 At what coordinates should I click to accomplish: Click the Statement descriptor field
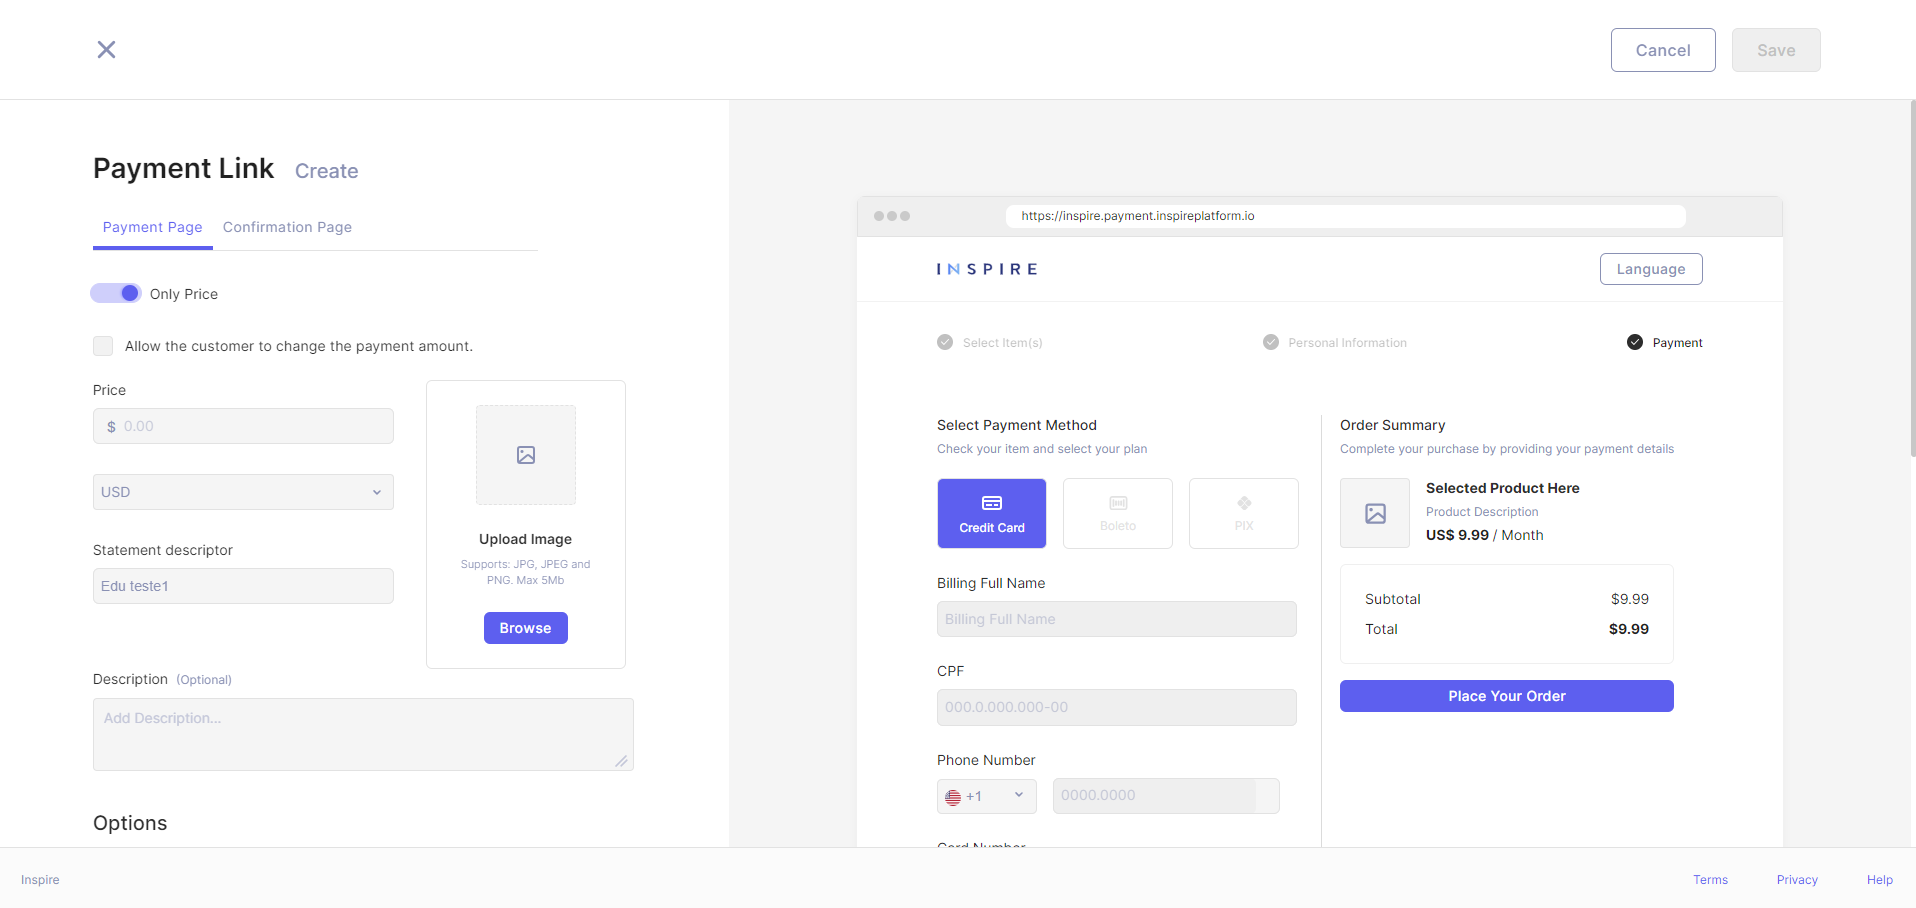click(x=243, y=586)
